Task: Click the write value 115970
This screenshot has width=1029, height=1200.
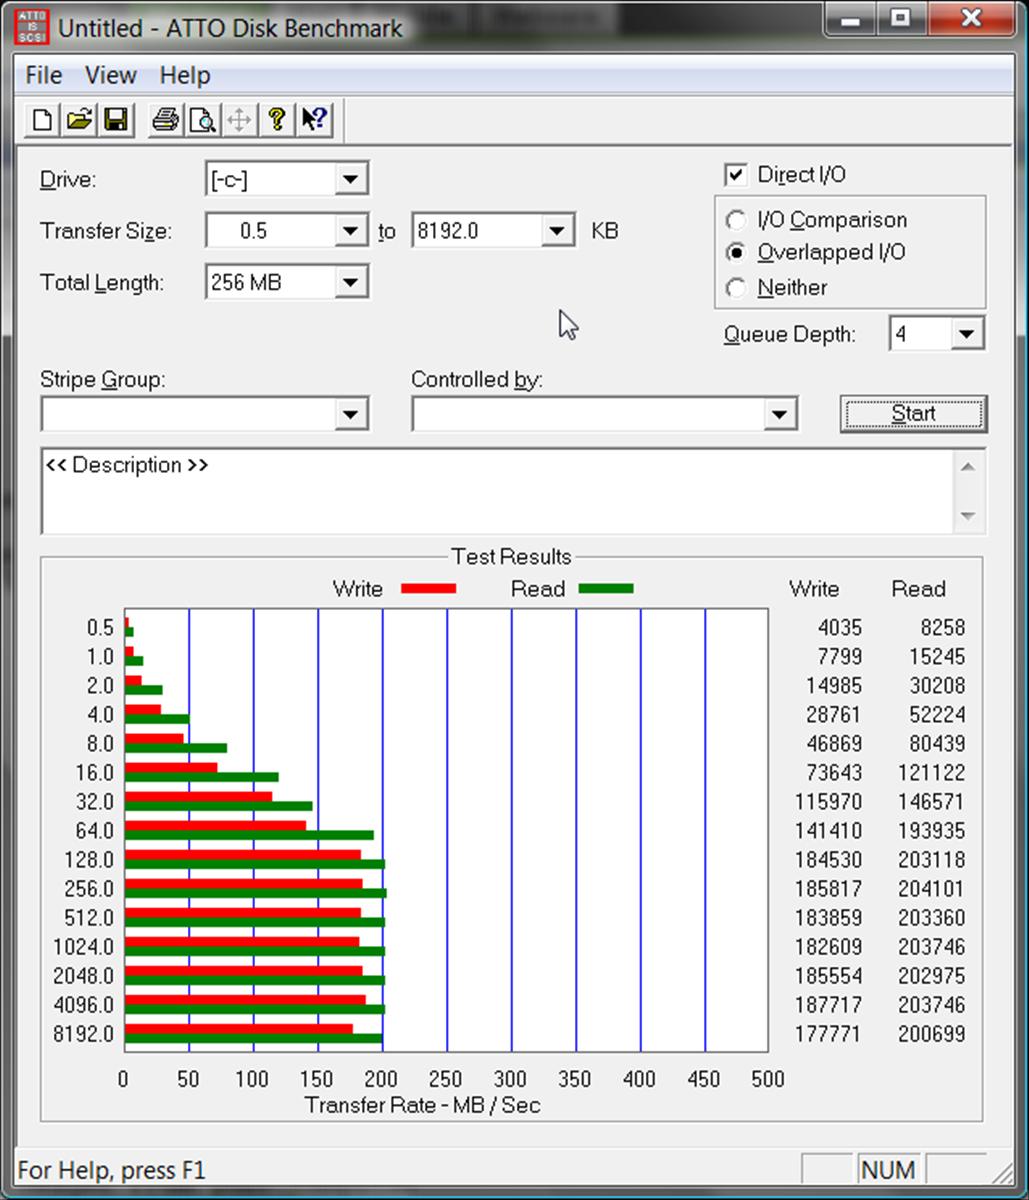Action: coord(828,802)
